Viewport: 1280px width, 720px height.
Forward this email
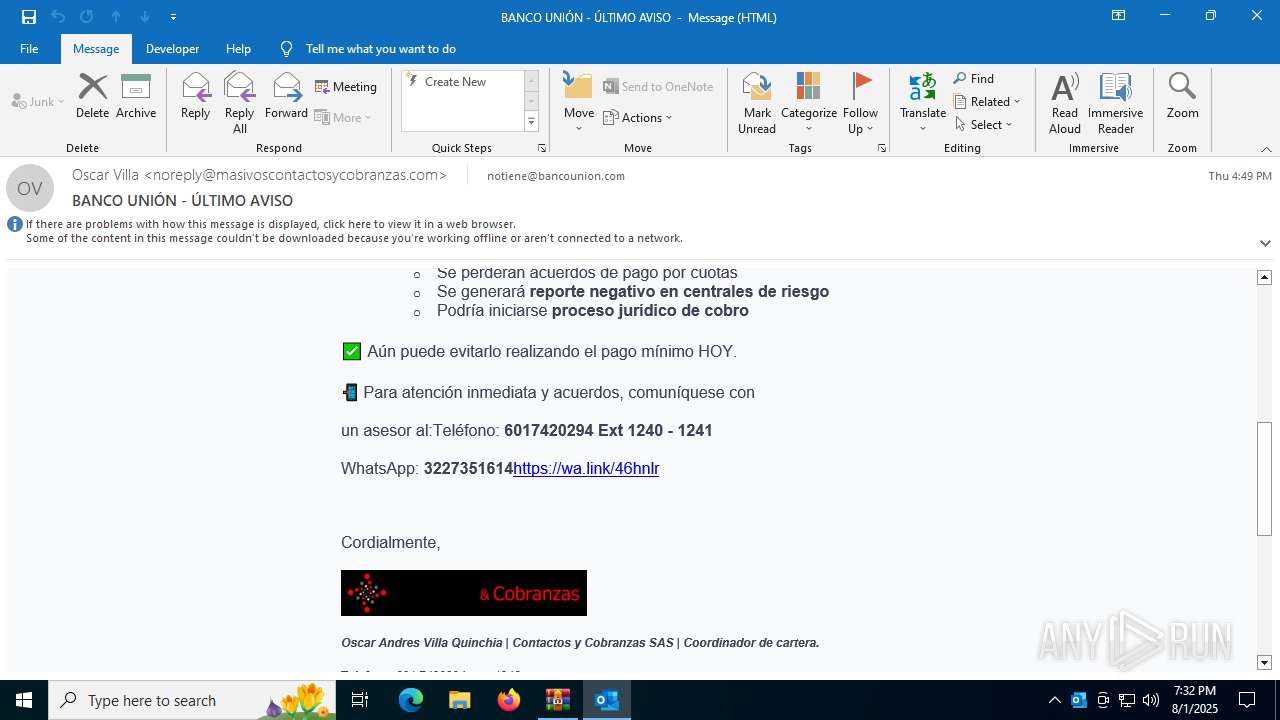[286, 96]
